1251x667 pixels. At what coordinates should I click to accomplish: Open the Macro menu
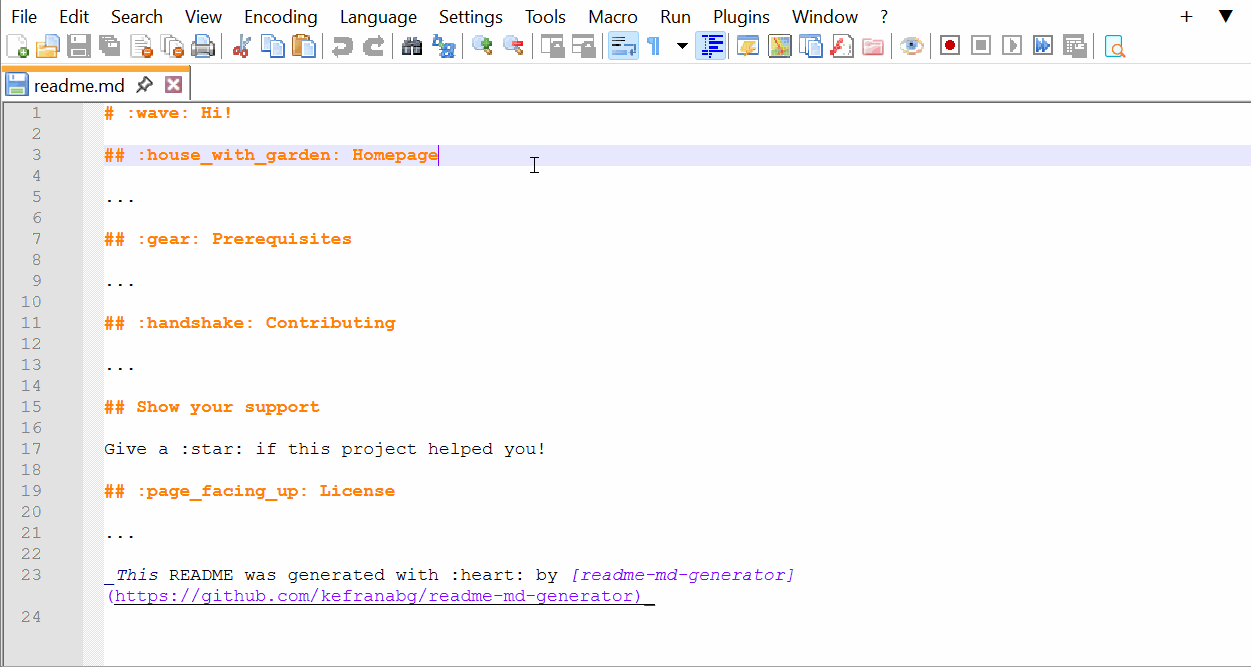click(x=613, y=17)
